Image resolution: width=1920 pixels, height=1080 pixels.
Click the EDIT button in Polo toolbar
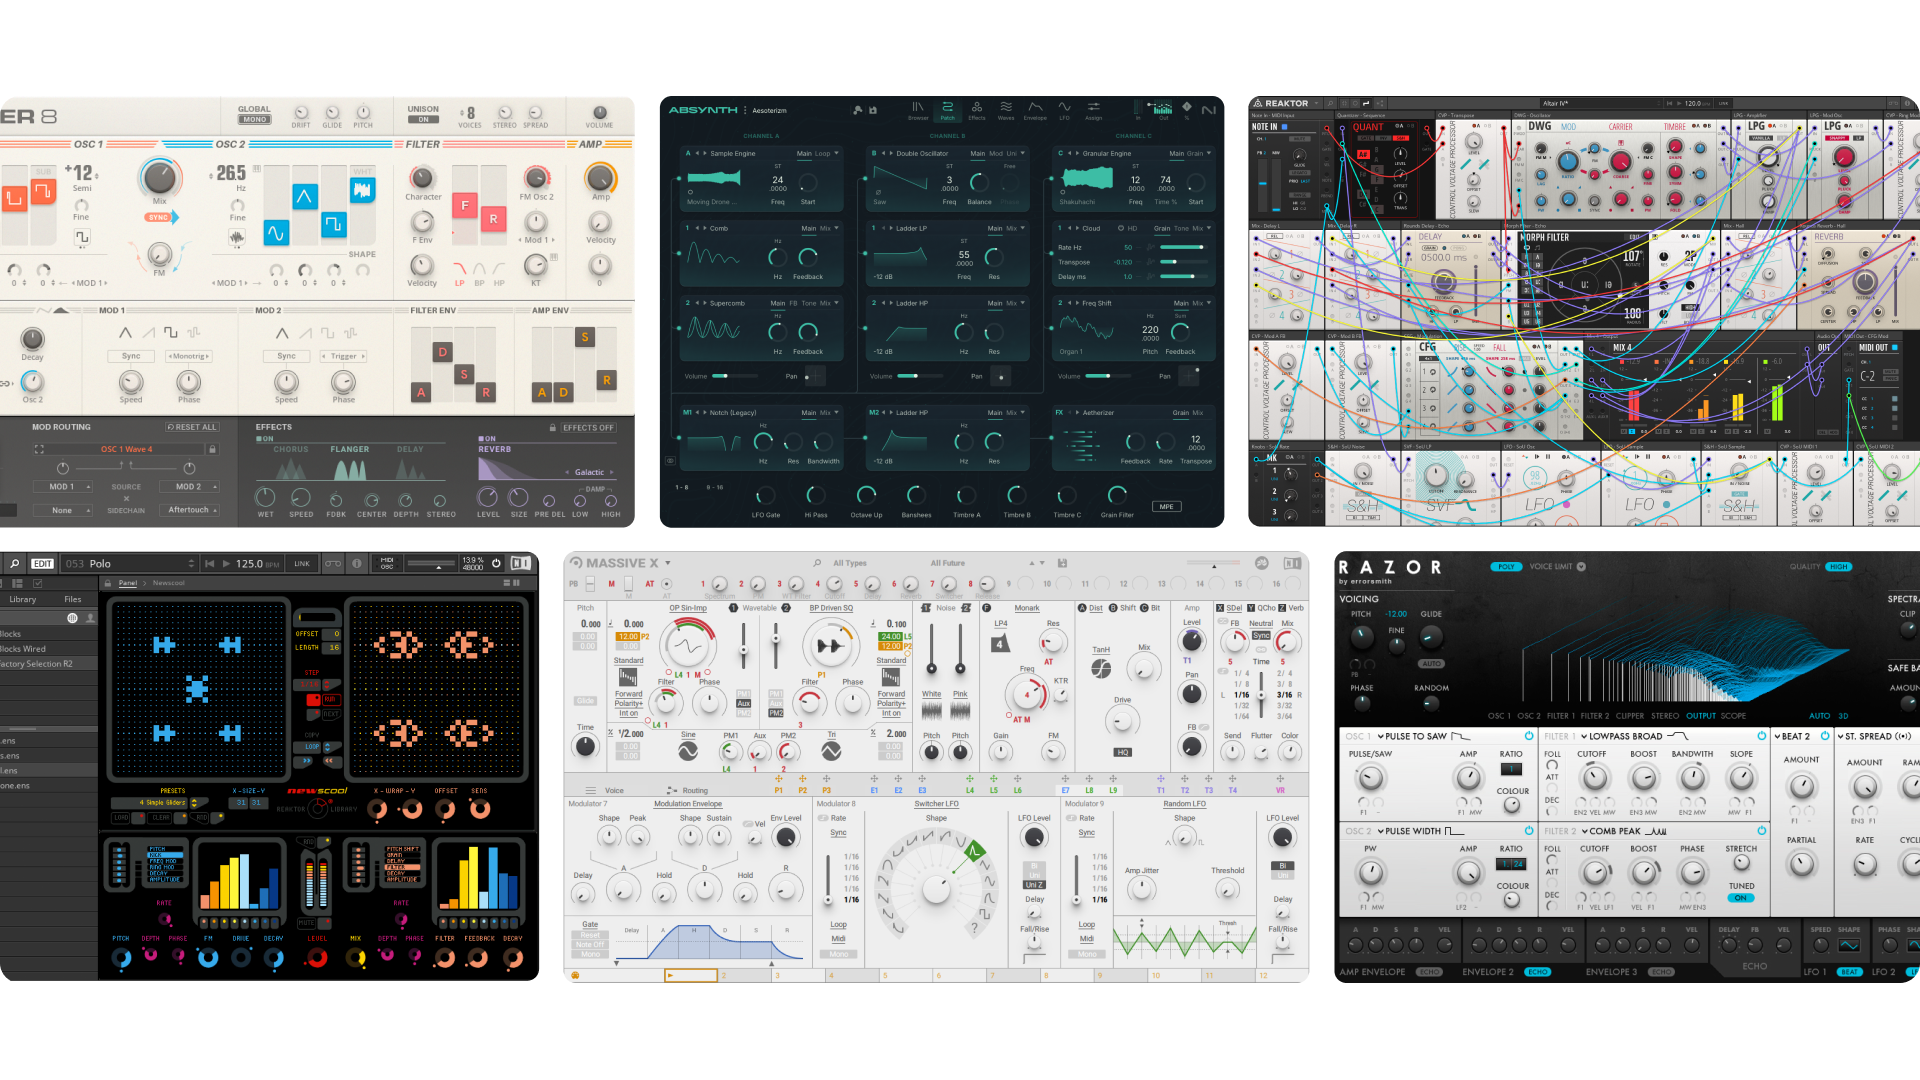tap(42, 564)
